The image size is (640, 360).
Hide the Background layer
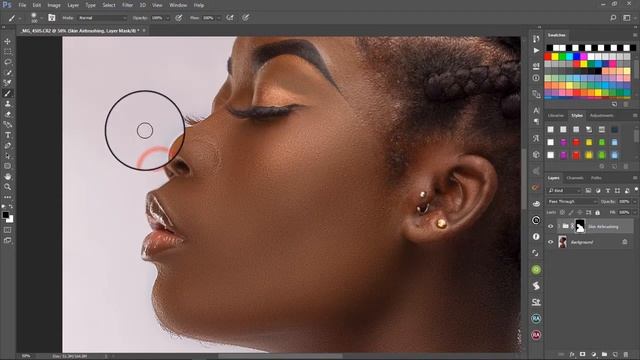click(551, 242)
